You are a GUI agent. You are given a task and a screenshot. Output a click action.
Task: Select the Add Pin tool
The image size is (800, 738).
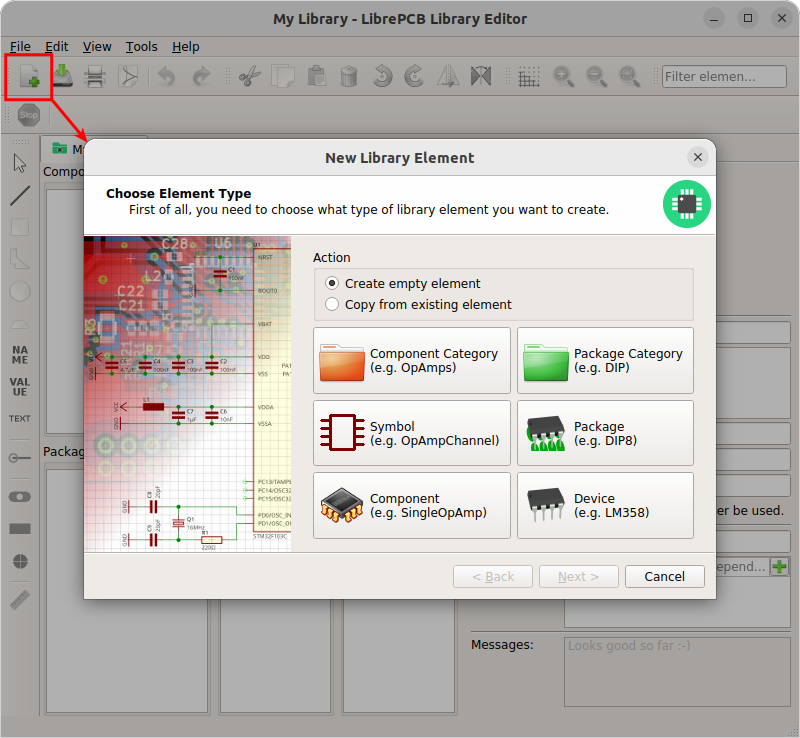click(20, 458)
